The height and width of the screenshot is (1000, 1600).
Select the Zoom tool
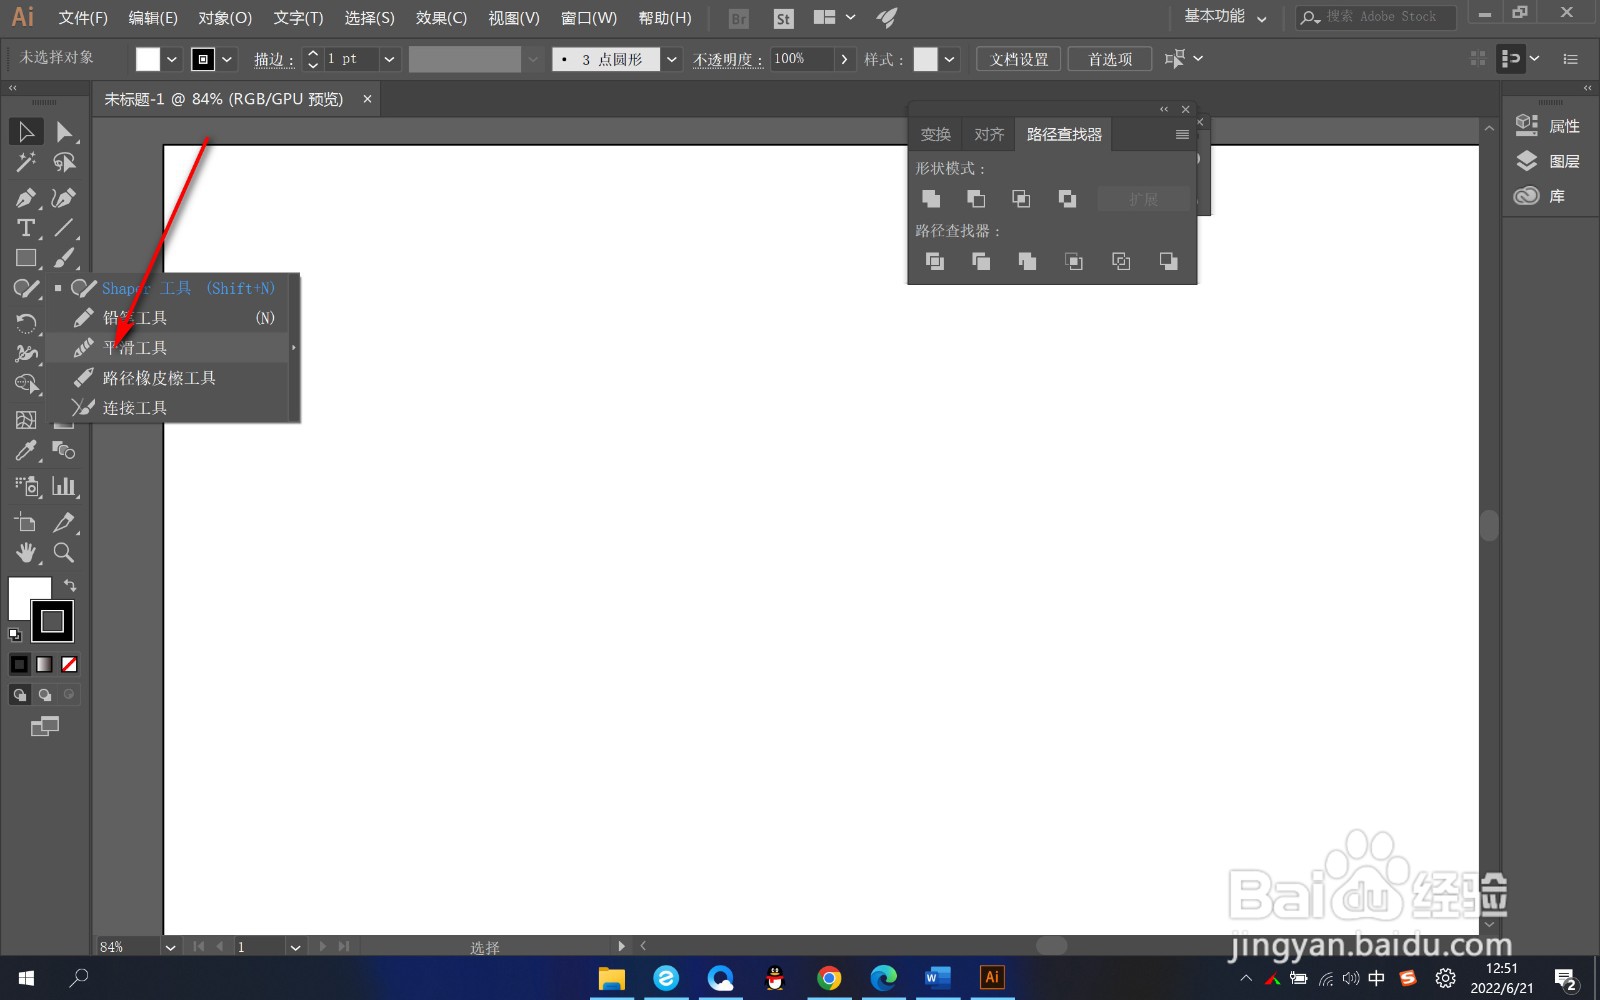pyautogui.click(x=64, y=553)
